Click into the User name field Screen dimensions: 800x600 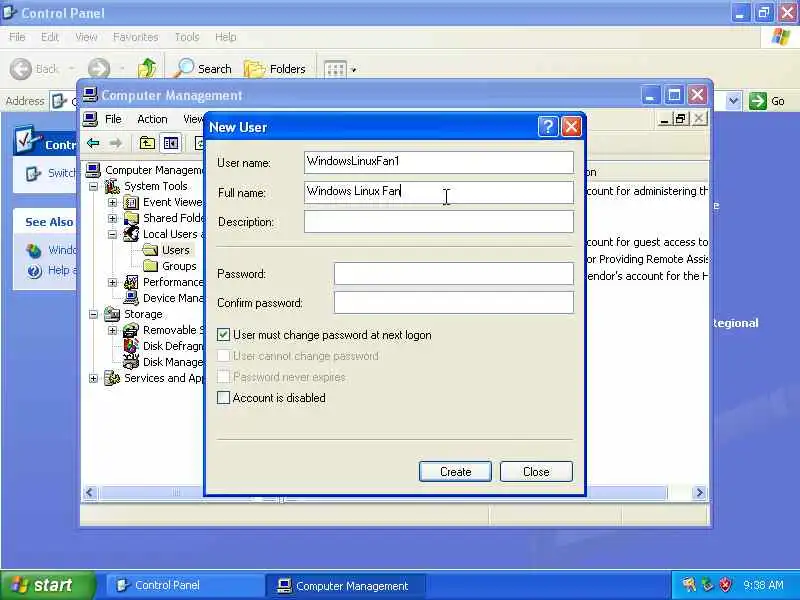[x=439, y=162]
